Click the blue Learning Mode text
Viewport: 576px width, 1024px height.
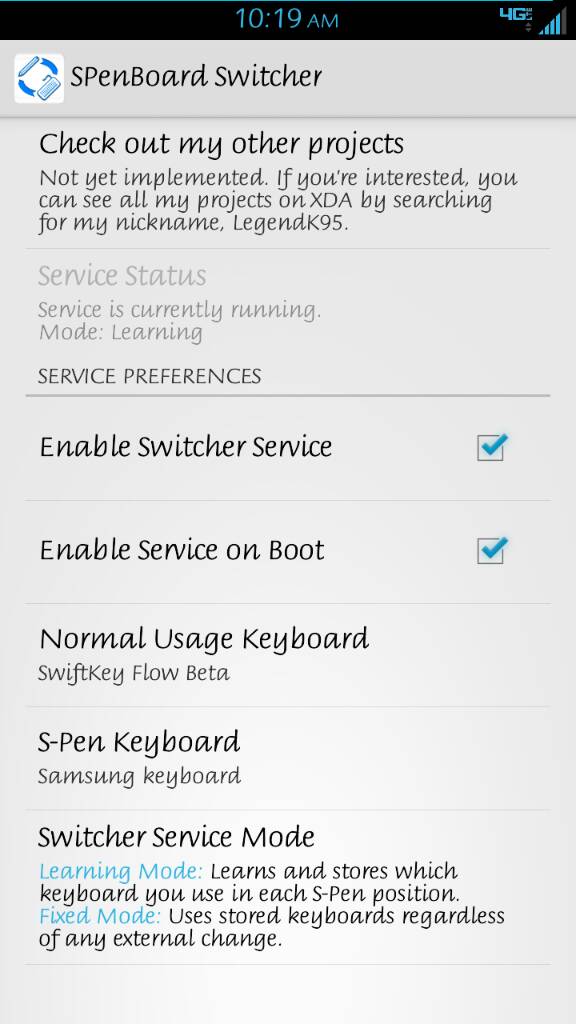click(x=121, y=871)
